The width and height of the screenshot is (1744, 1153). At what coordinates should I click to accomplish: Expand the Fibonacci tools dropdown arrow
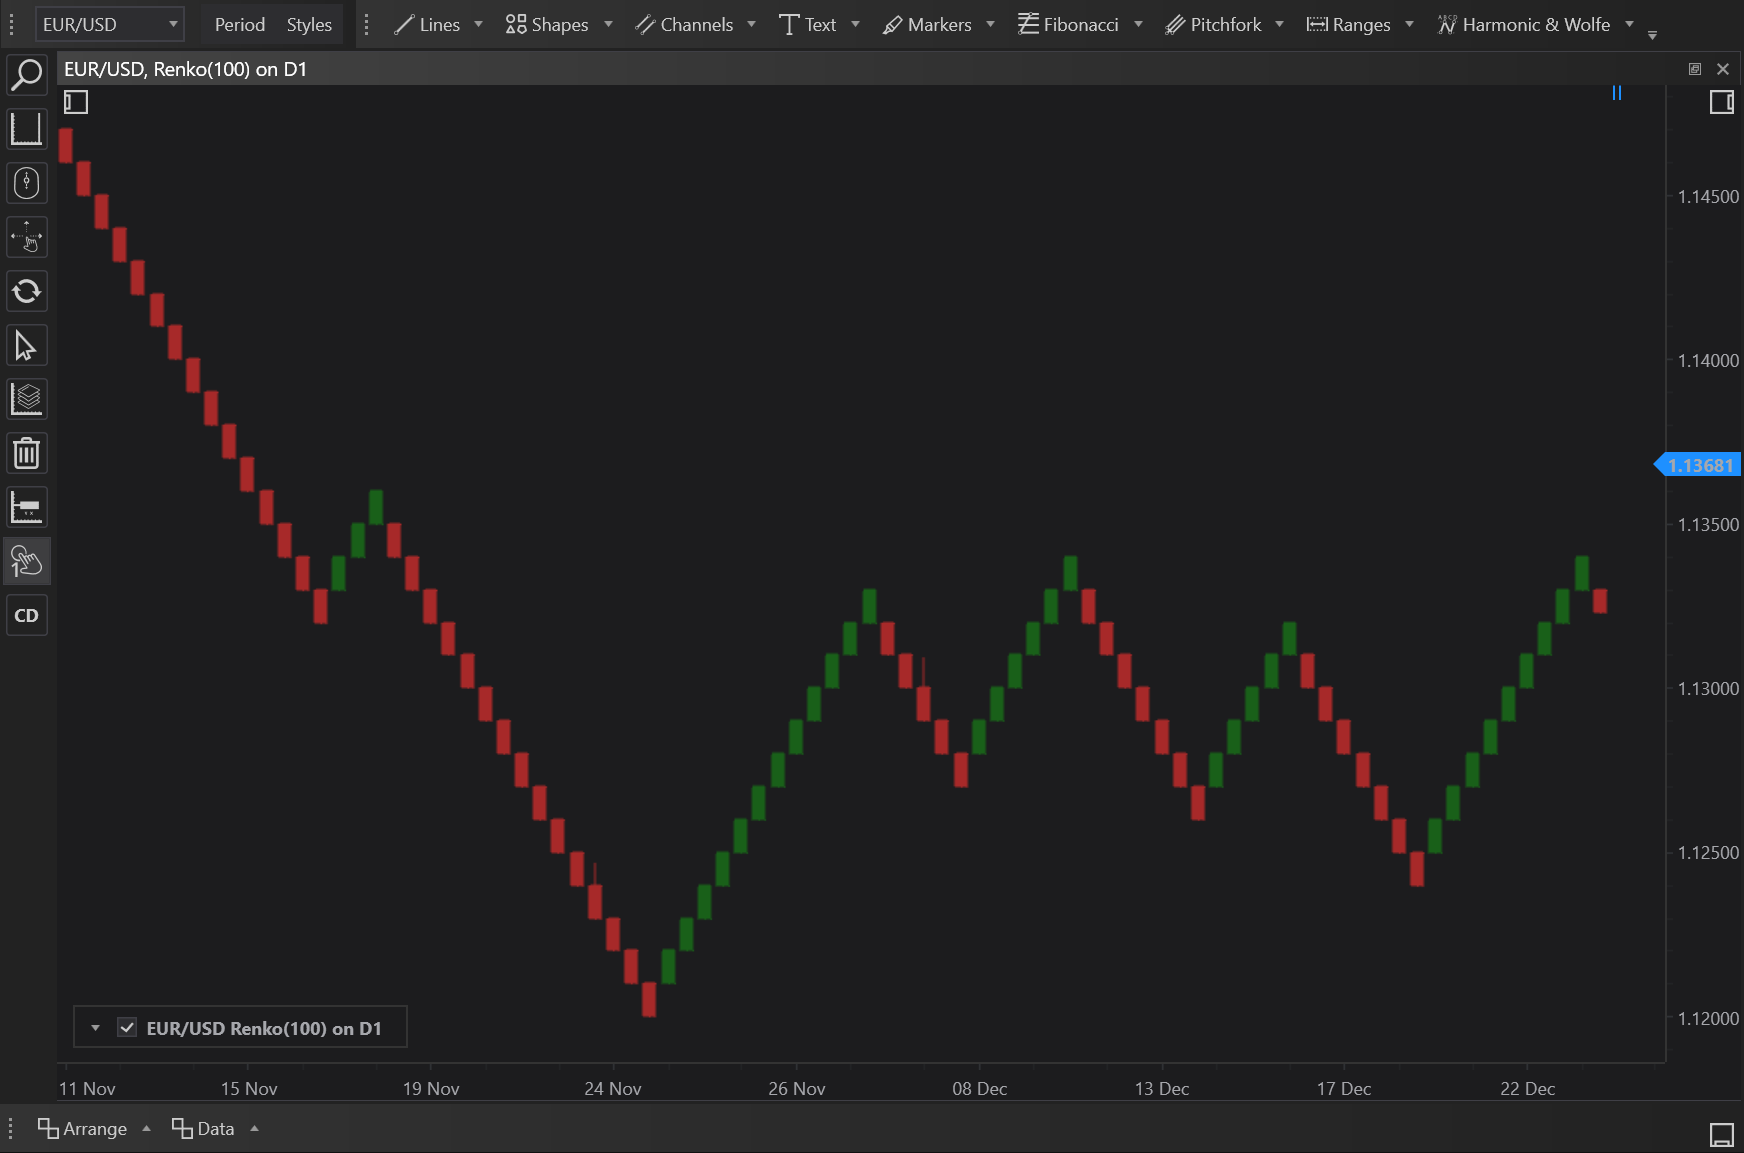[x=1138, y=24]
